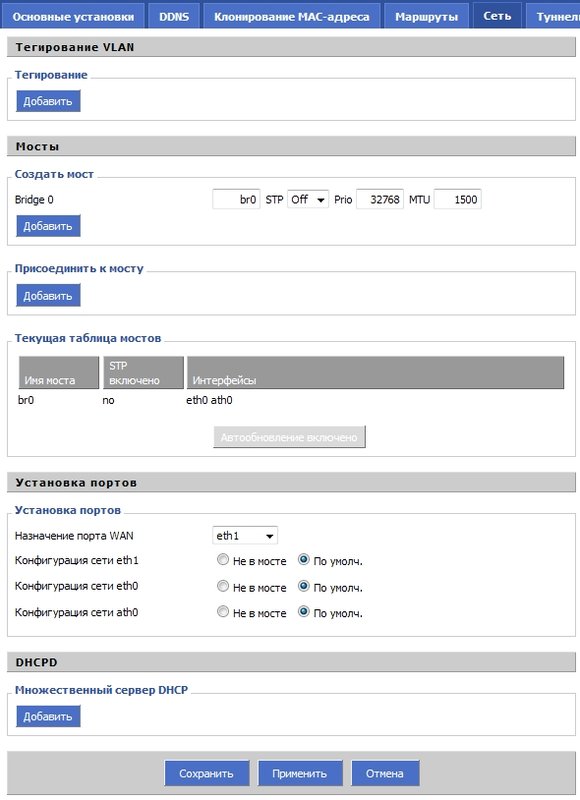Click Добавить under Присоединить к мосту
This screenshot has width=580, height=800.
click(x=48, y=296)
